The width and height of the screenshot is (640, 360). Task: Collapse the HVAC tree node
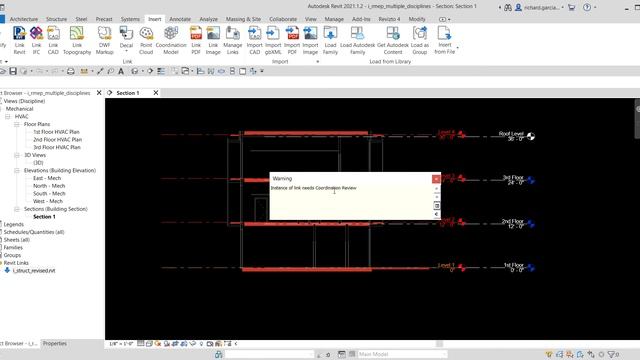[x=8, y=117]
